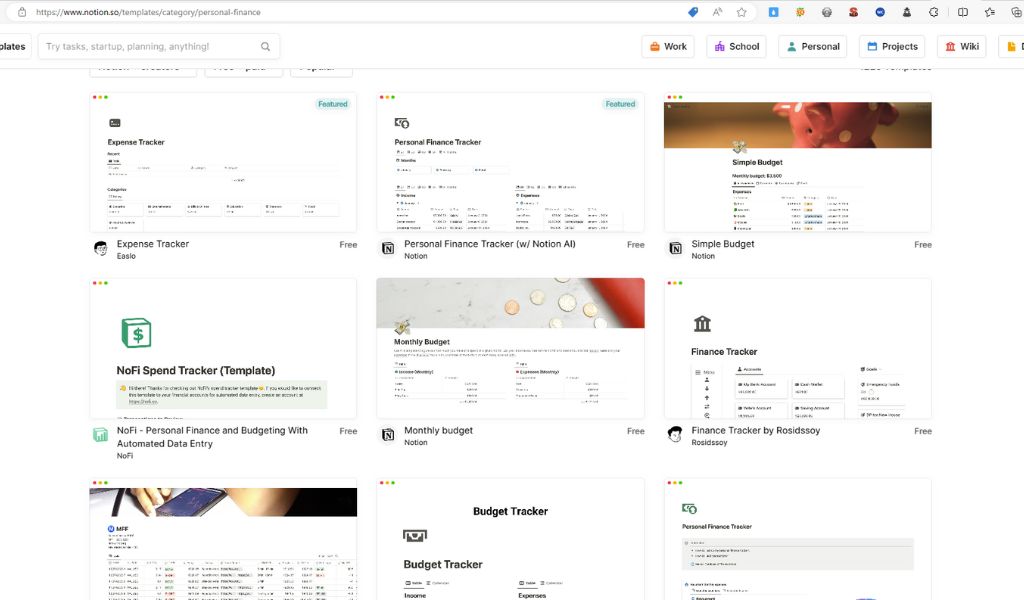
Task: Click the NoFi creator name
Action: pos(125,456)
